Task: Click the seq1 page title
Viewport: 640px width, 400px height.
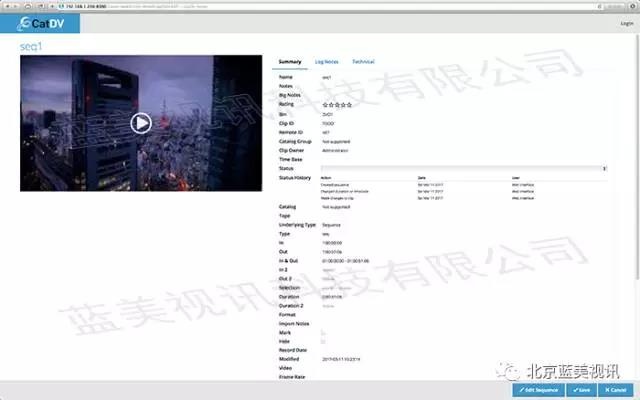Action: click(31, 47)
